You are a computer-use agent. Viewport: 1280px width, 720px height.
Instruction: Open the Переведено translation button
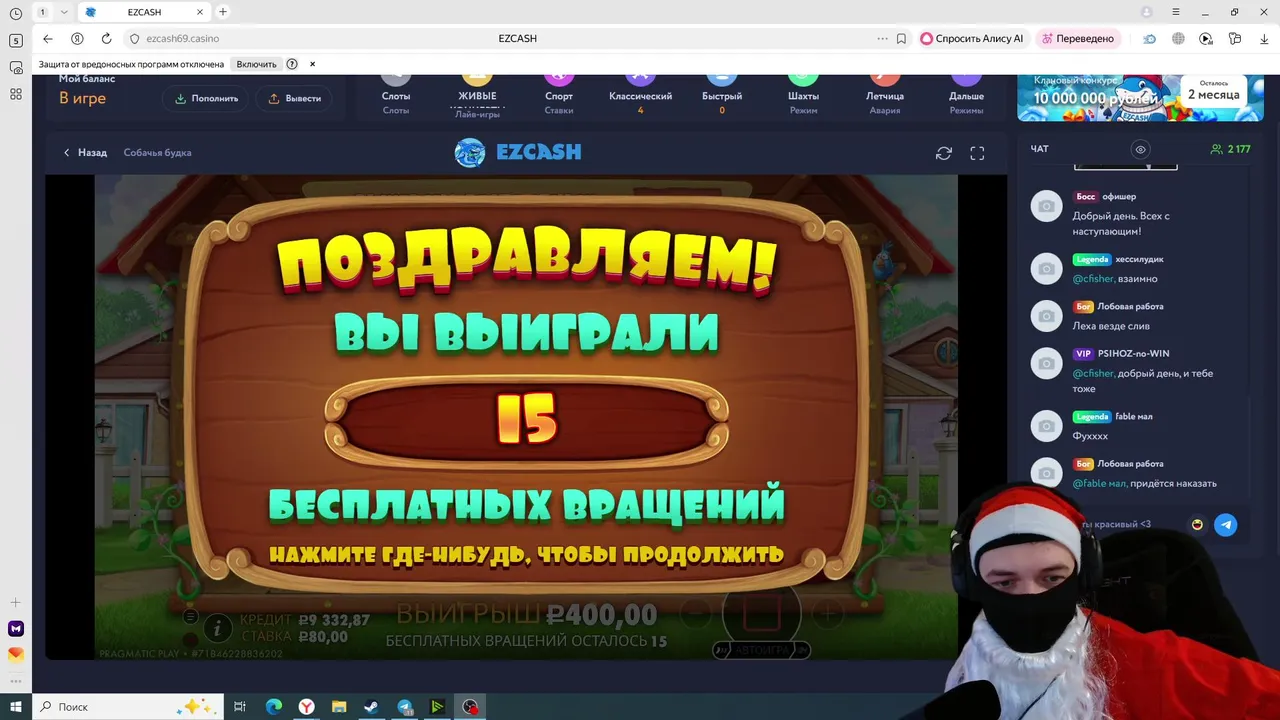[x=1077, y=38]
